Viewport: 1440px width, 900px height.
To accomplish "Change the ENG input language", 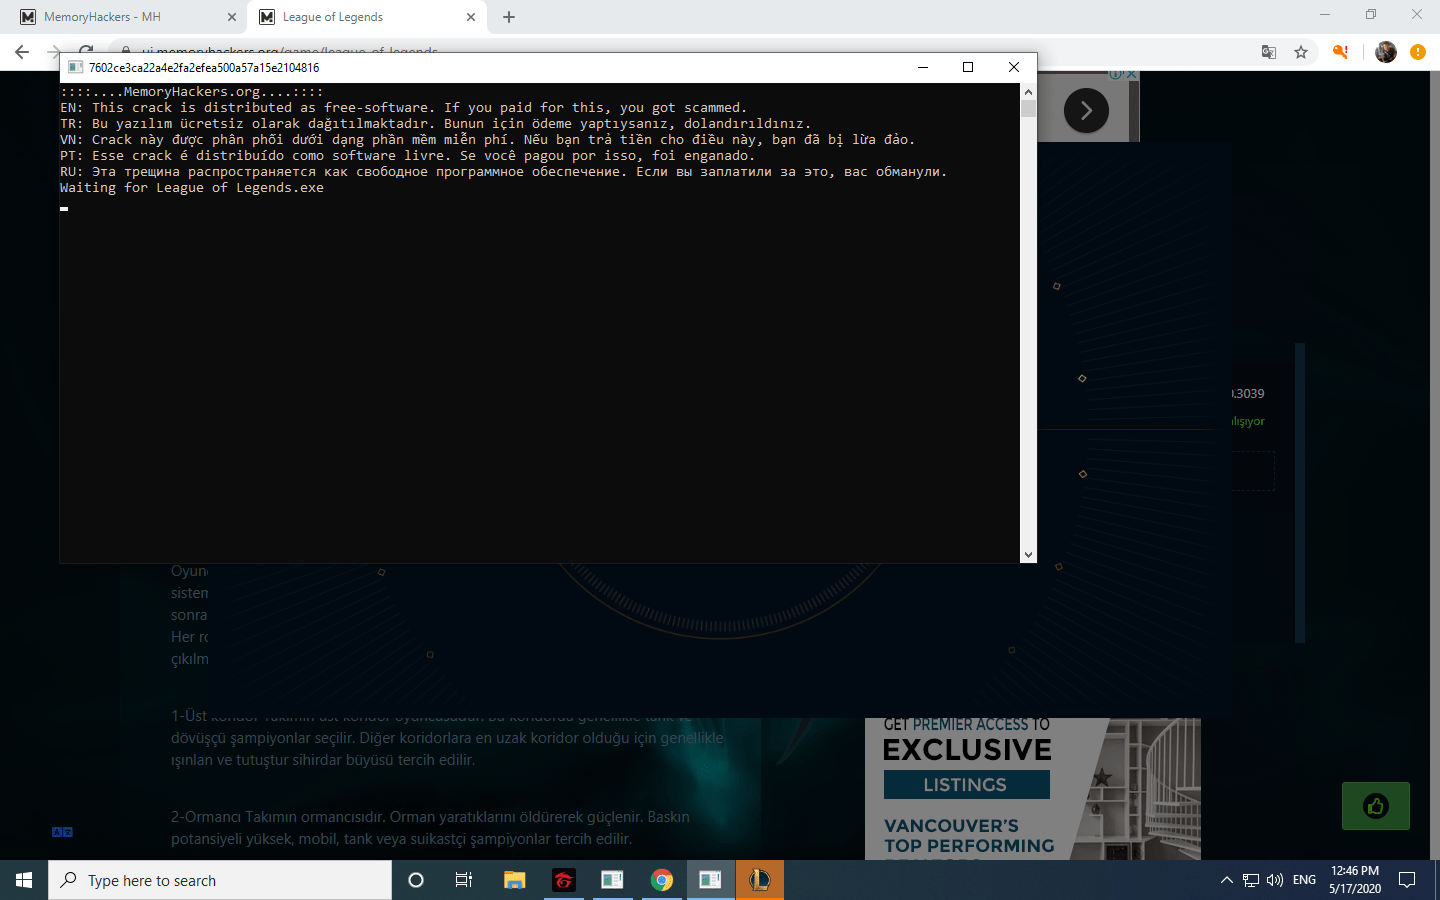I will click(x=1304, y=880).
